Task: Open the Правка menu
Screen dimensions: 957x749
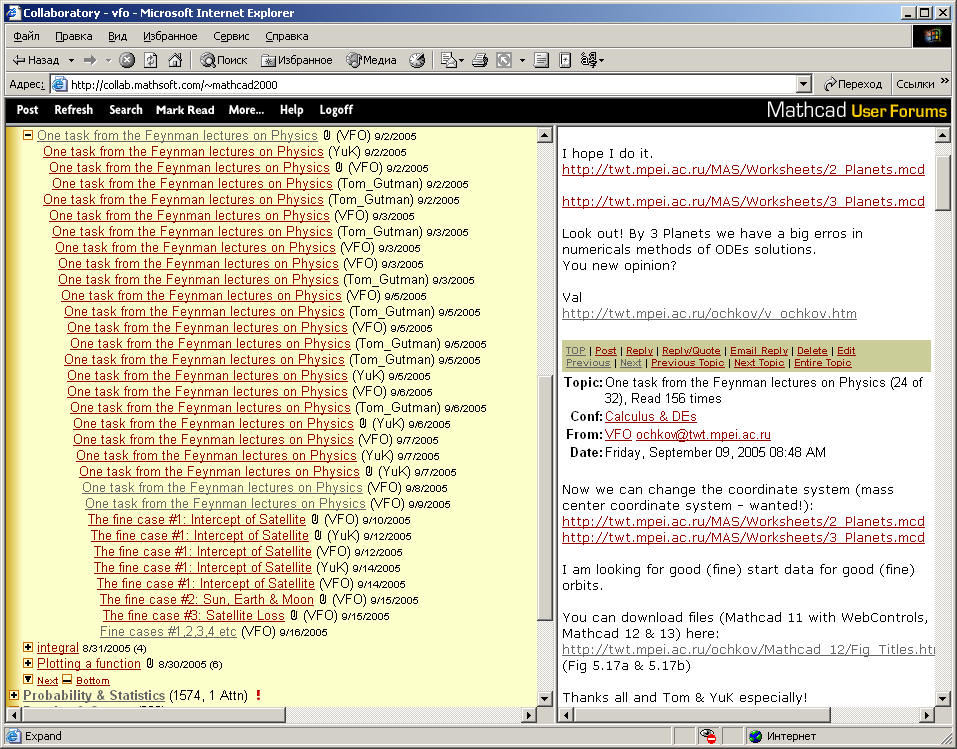Action: pyautogui.click(x=74, y=36)
